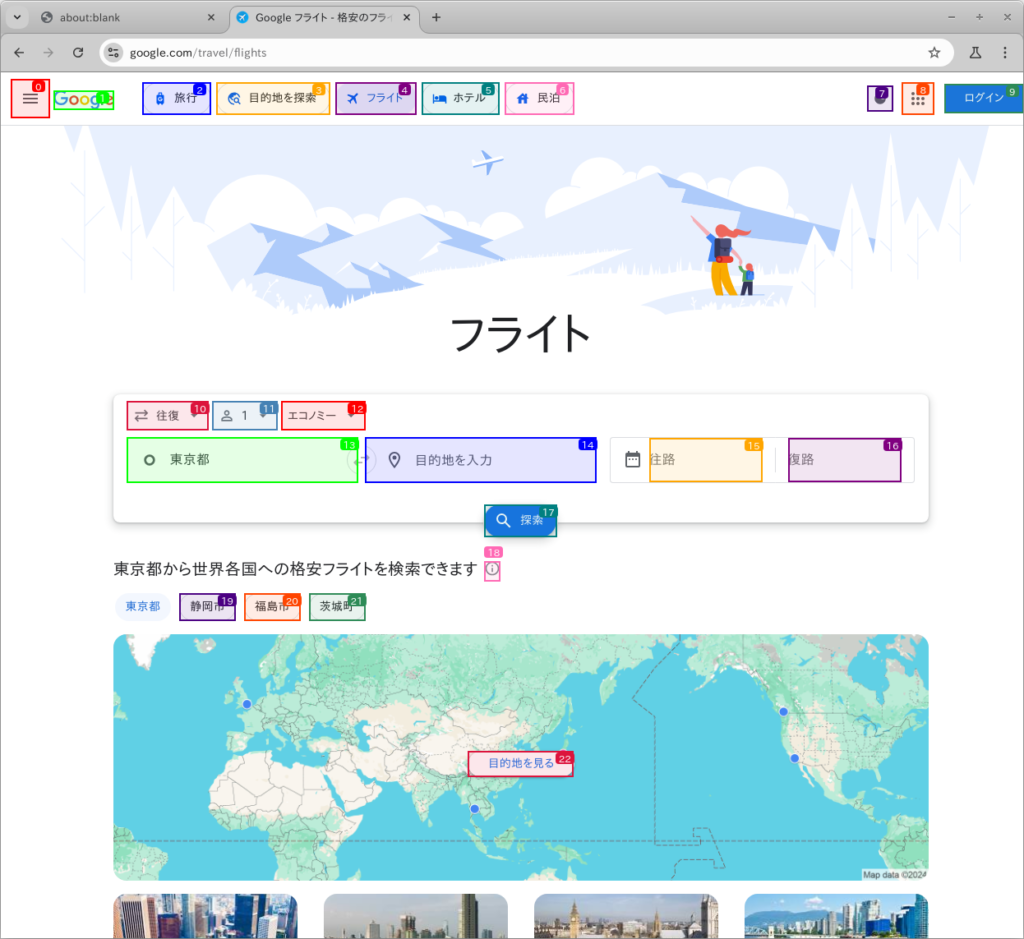Open the Google apps grid

(x=917, y=99)
